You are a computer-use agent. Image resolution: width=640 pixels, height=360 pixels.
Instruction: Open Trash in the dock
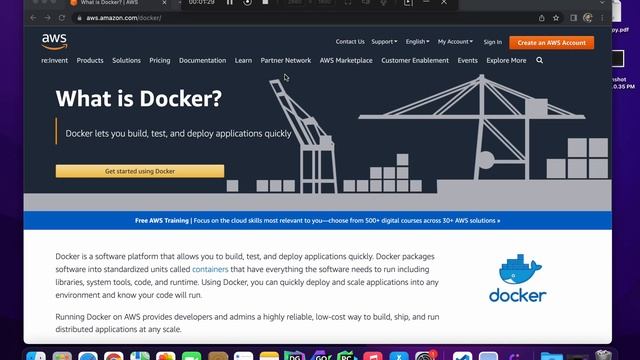[x=603, y=356]
